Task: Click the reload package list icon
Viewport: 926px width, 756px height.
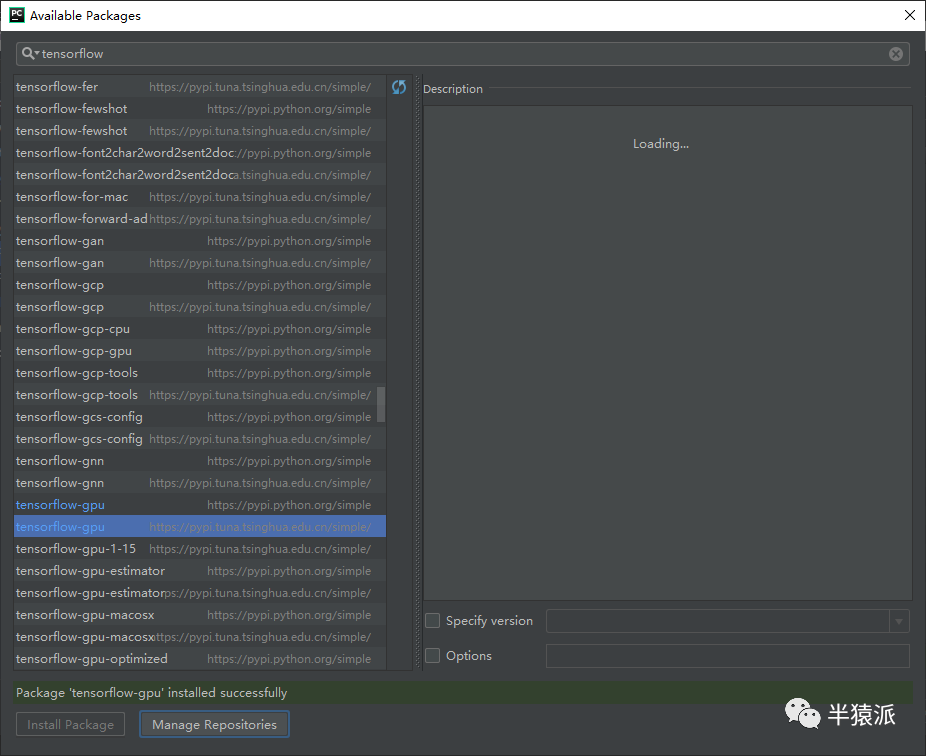Action: tap(399, 87)
